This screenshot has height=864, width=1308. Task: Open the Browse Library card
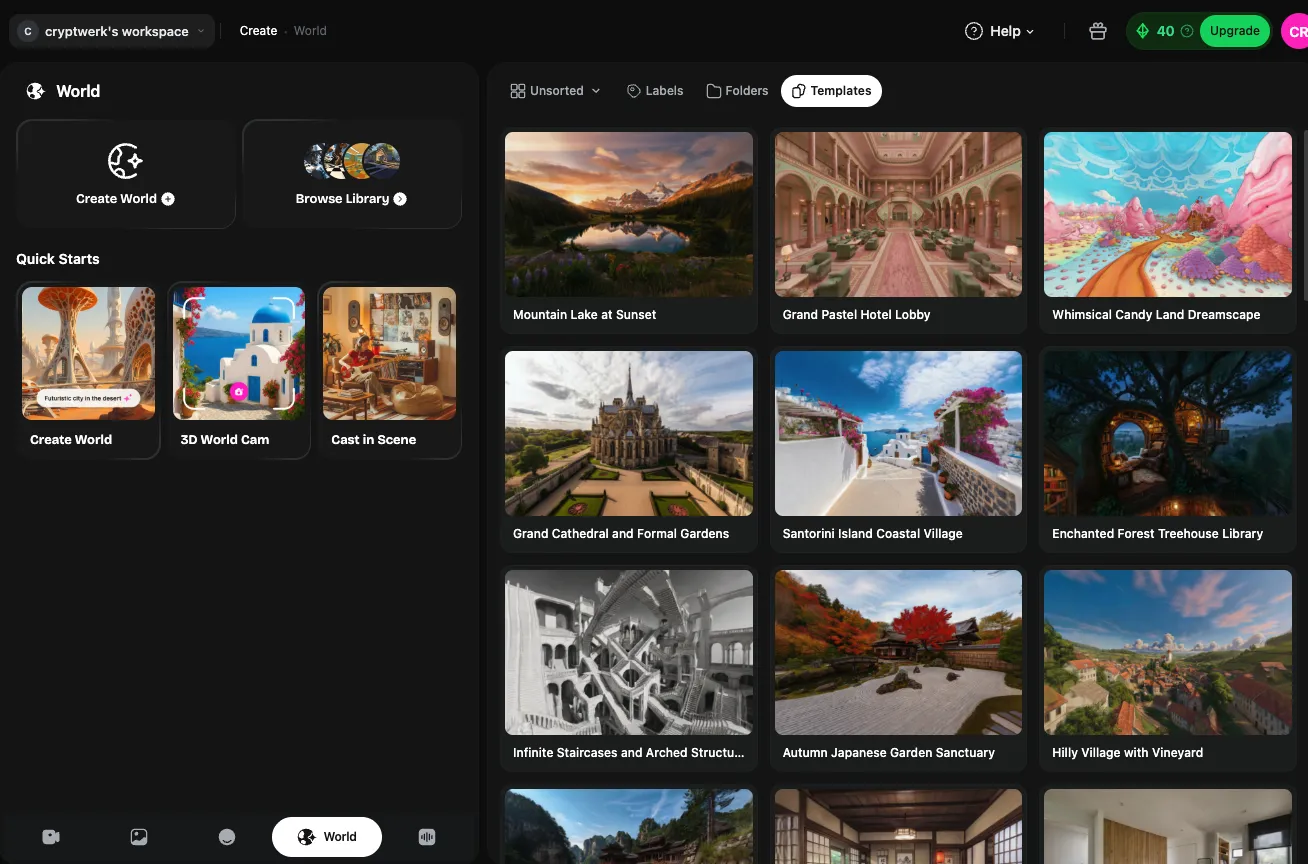[352, 174]
